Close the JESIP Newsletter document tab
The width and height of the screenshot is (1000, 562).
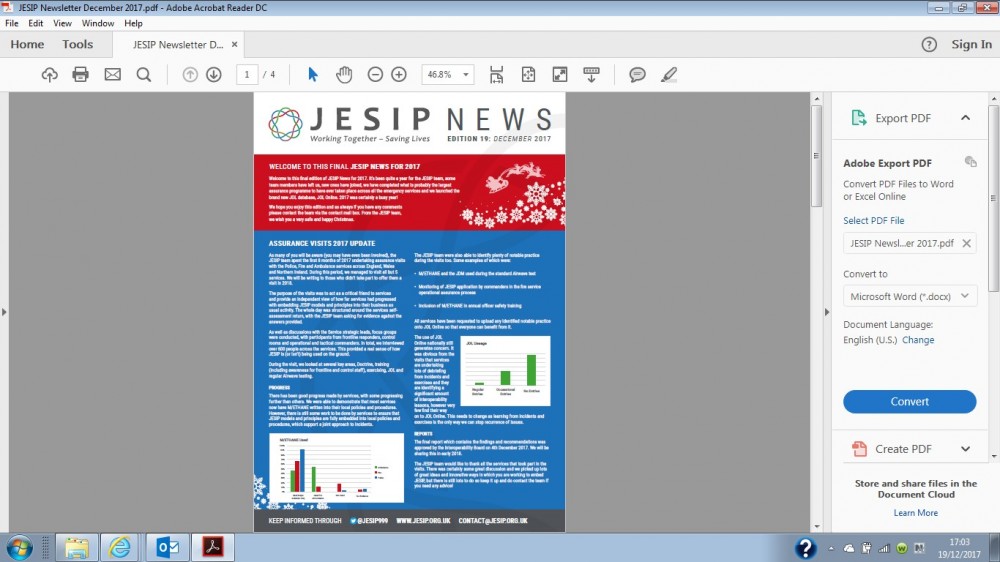[235, 45]
